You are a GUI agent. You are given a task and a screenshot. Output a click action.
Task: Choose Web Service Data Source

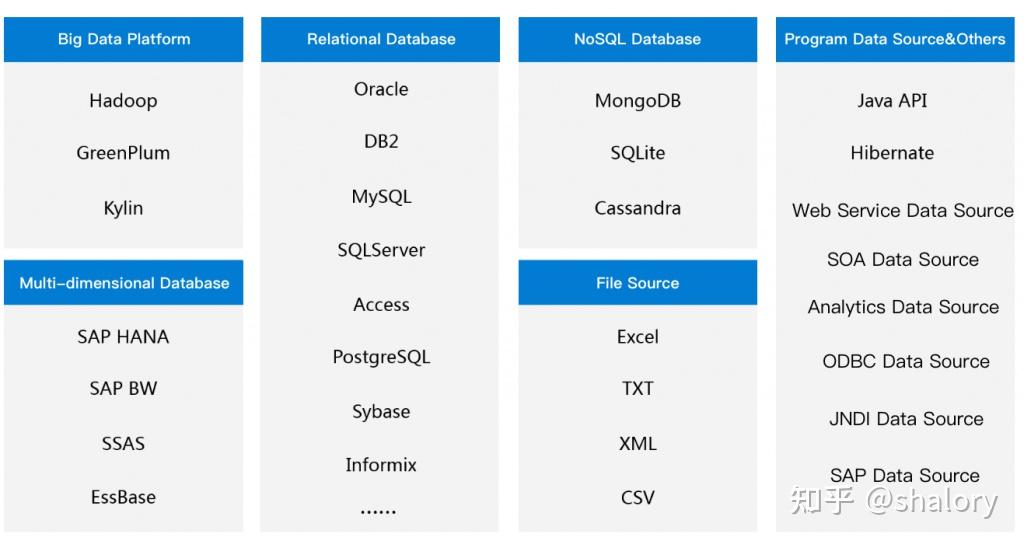903,210
